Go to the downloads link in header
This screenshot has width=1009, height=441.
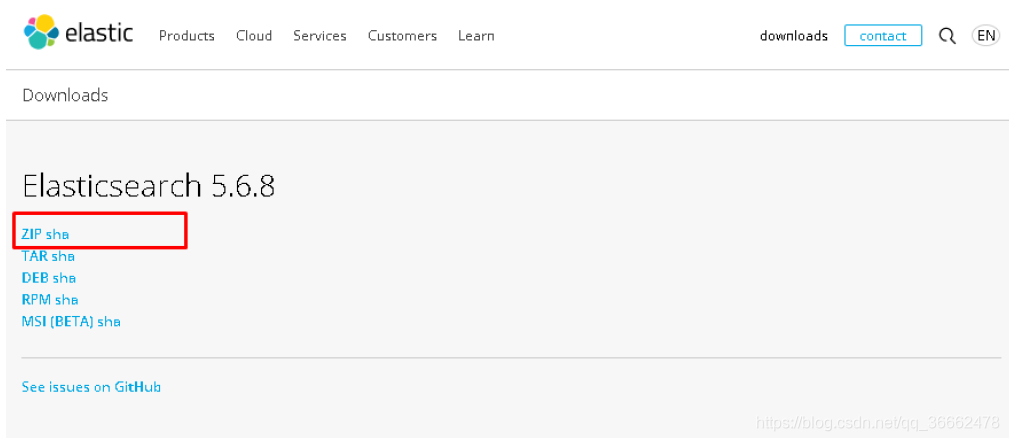pyautogui.click(x=794, y=36)
